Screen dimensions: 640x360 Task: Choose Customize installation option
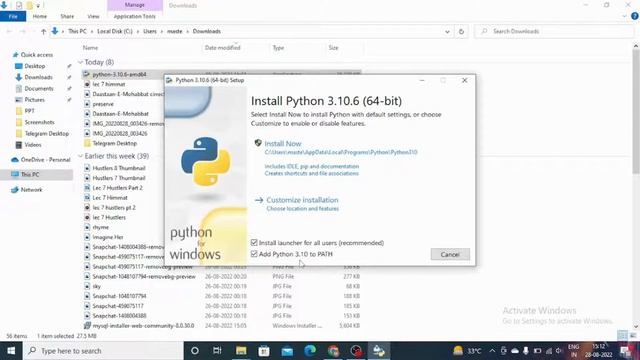pyautogui.click(x=302, y=200)
